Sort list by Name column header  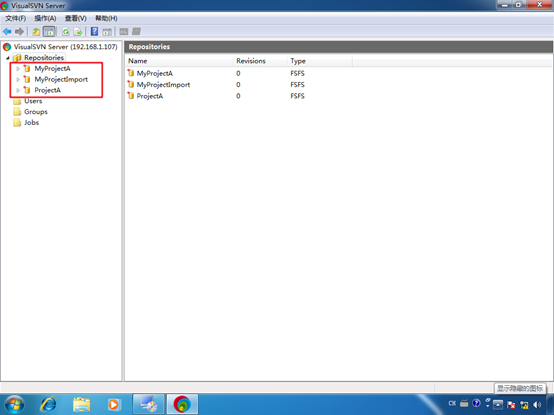point(179,61)
